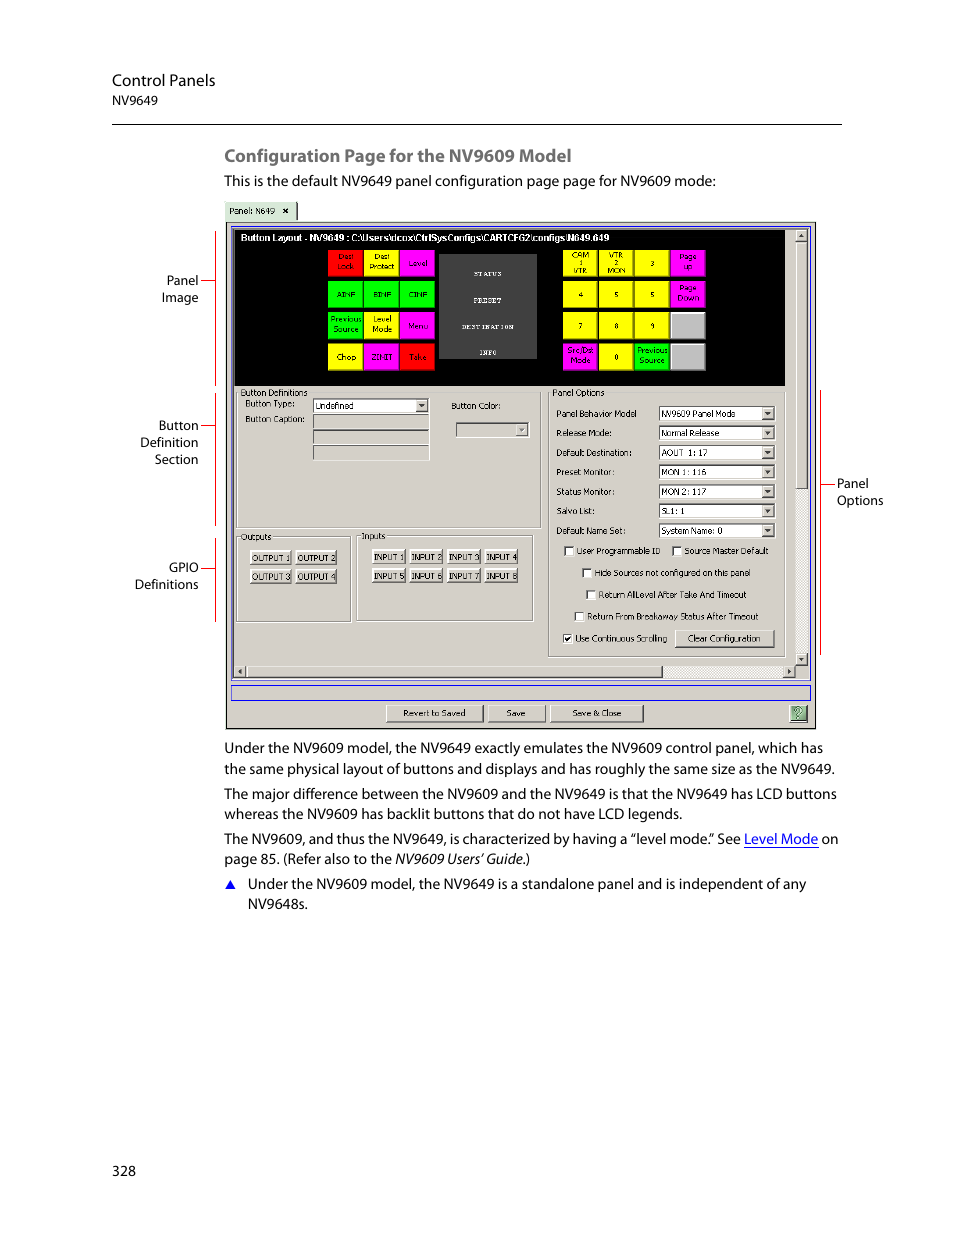The height and width of the screenshot is (1235, 954).
Task: Click Previous Source button beside Level Mode
Action: (346, 325)
